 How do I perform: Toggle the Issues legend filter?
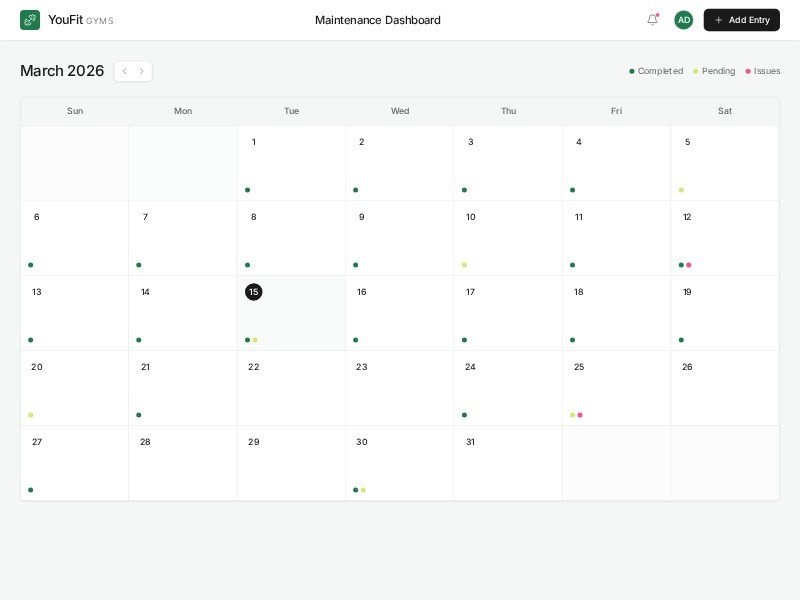point(763,71)
